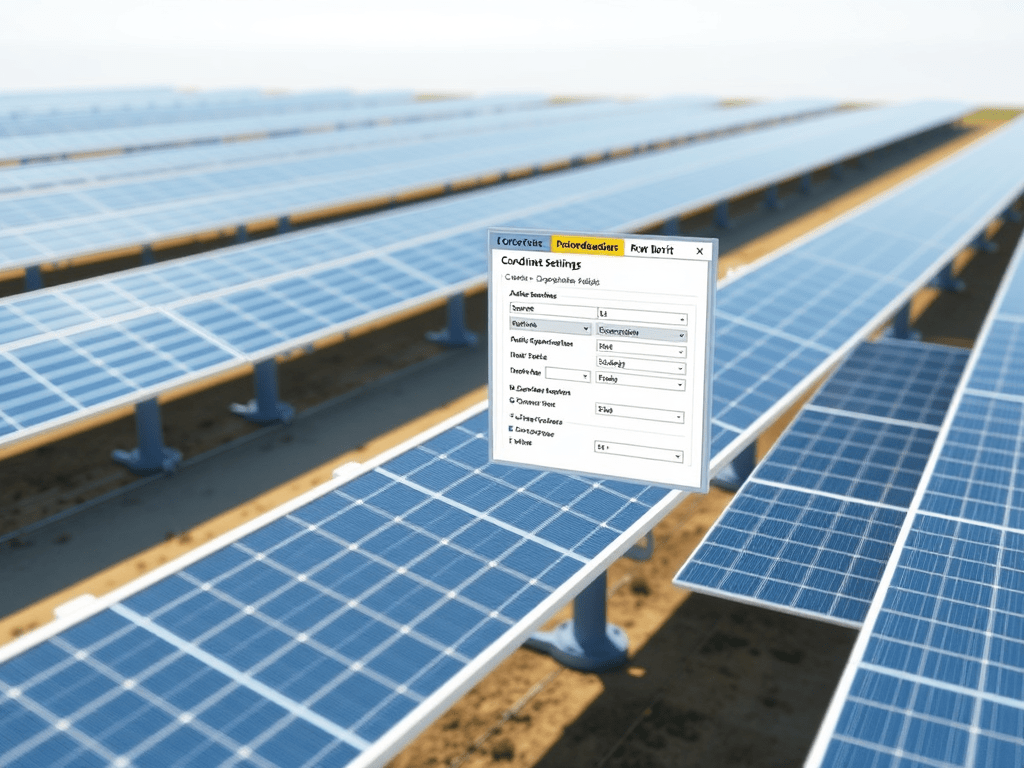Uncheck the blue checked checkbox near the bottom
This screenshot has width=1024, height=768.
[x=512, y=428]
